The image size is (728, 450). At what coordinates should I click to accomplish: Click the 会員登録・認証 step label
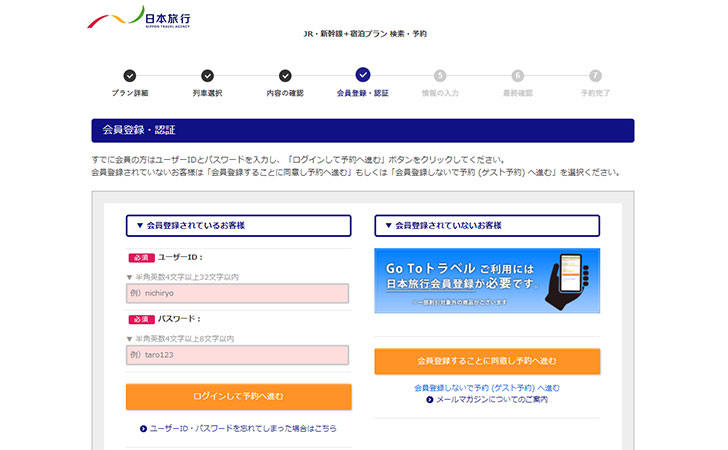(x=363, y=93)
